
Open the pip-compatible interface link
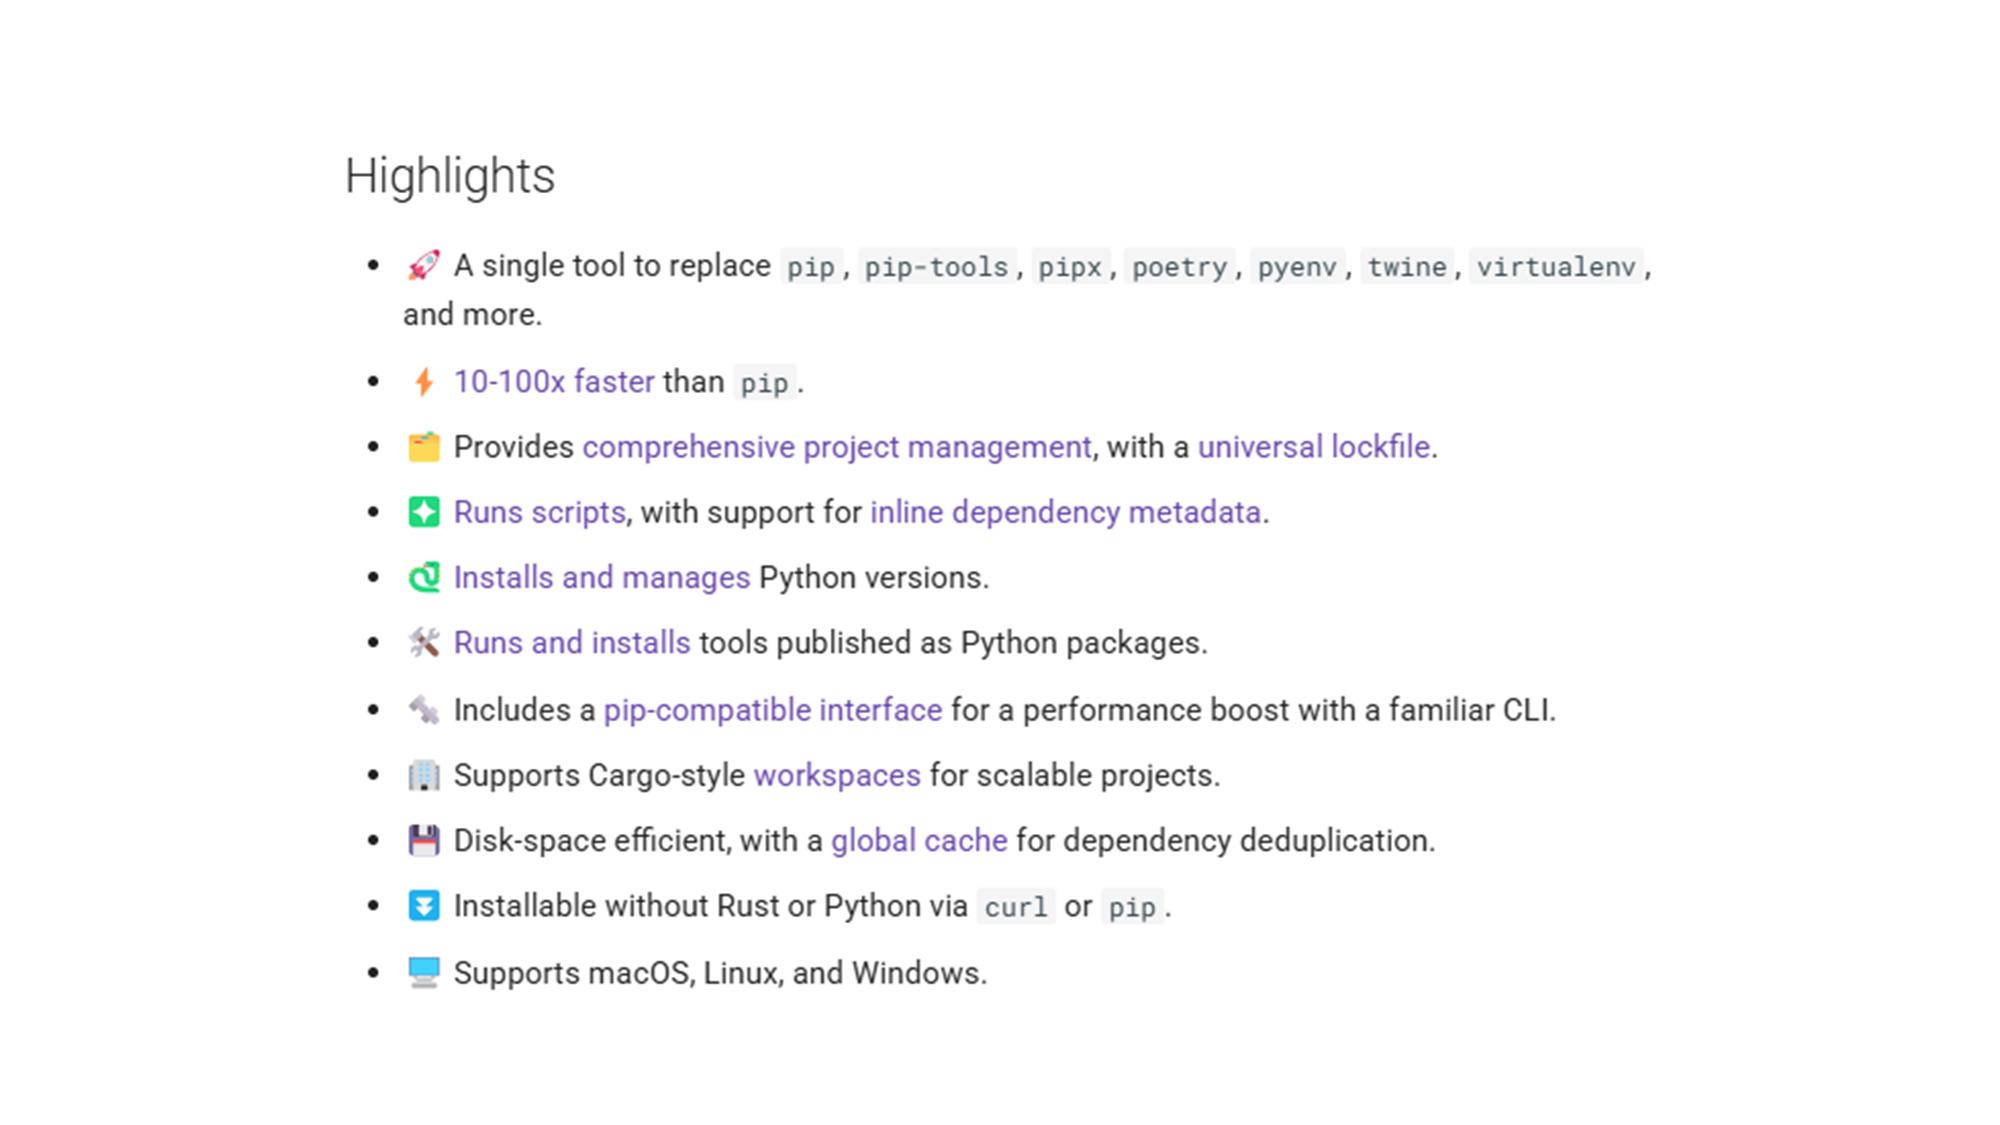tap(773, 710)
